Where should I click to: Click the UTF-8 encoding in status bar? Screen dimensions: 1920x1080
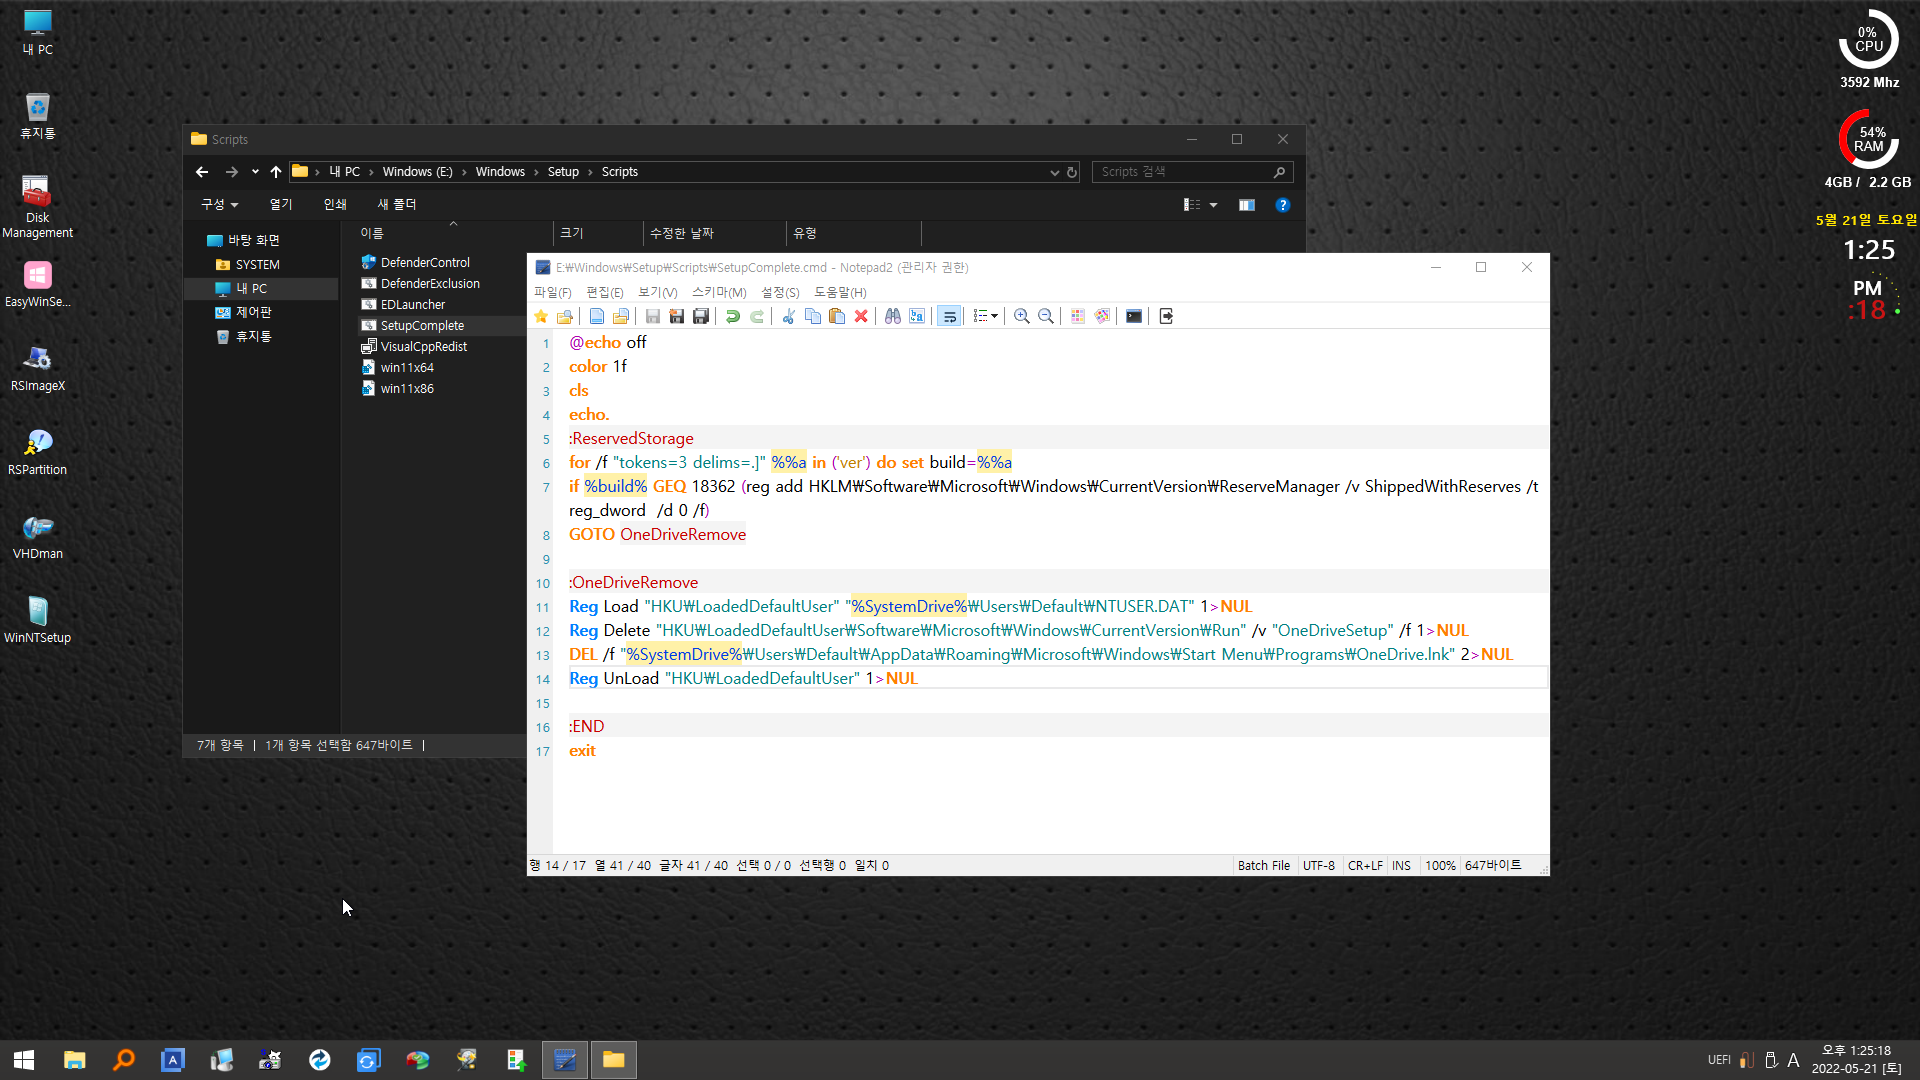1319,866
